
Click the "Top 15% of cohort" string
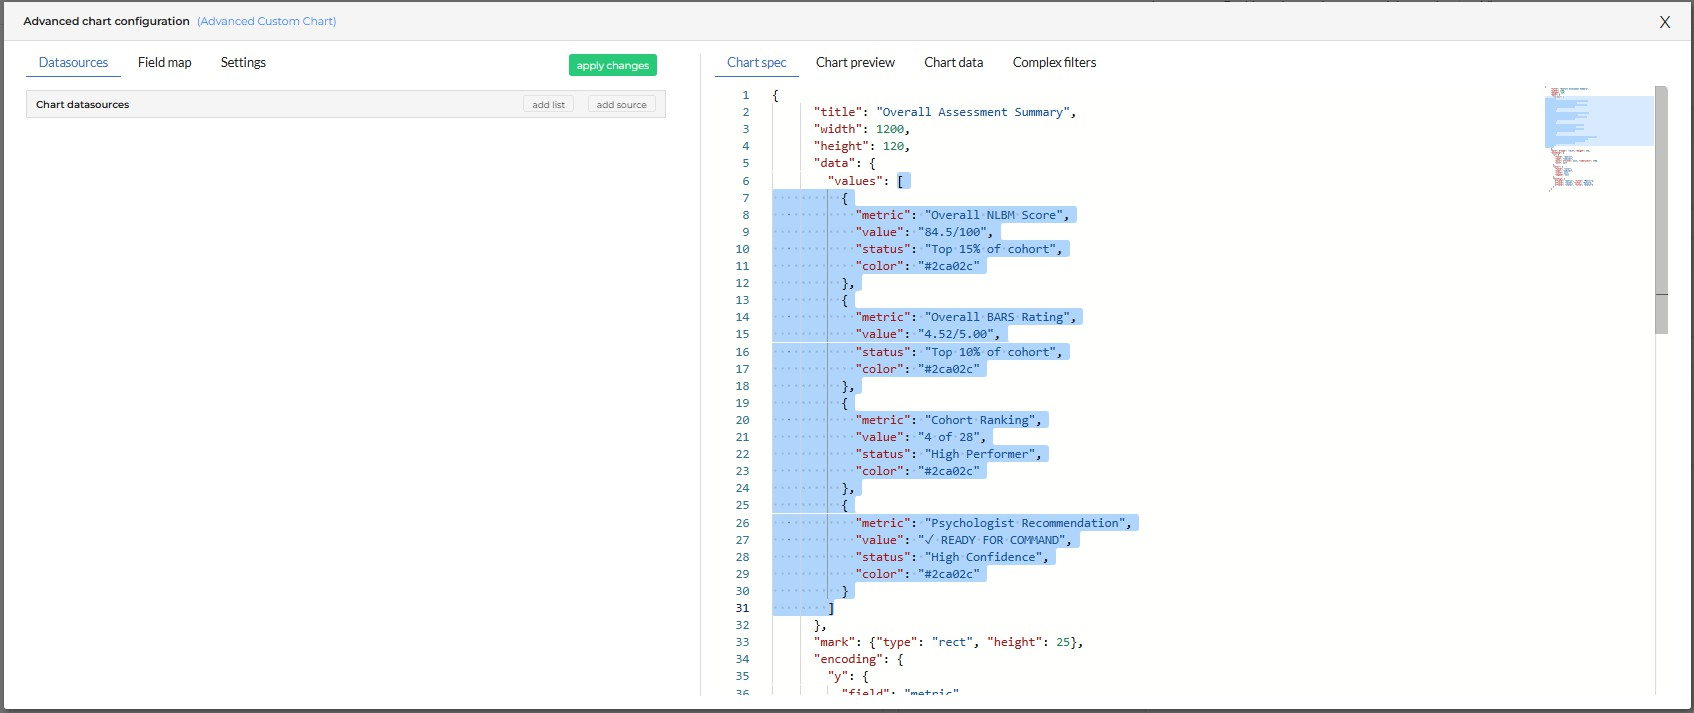tap(990, 249)
